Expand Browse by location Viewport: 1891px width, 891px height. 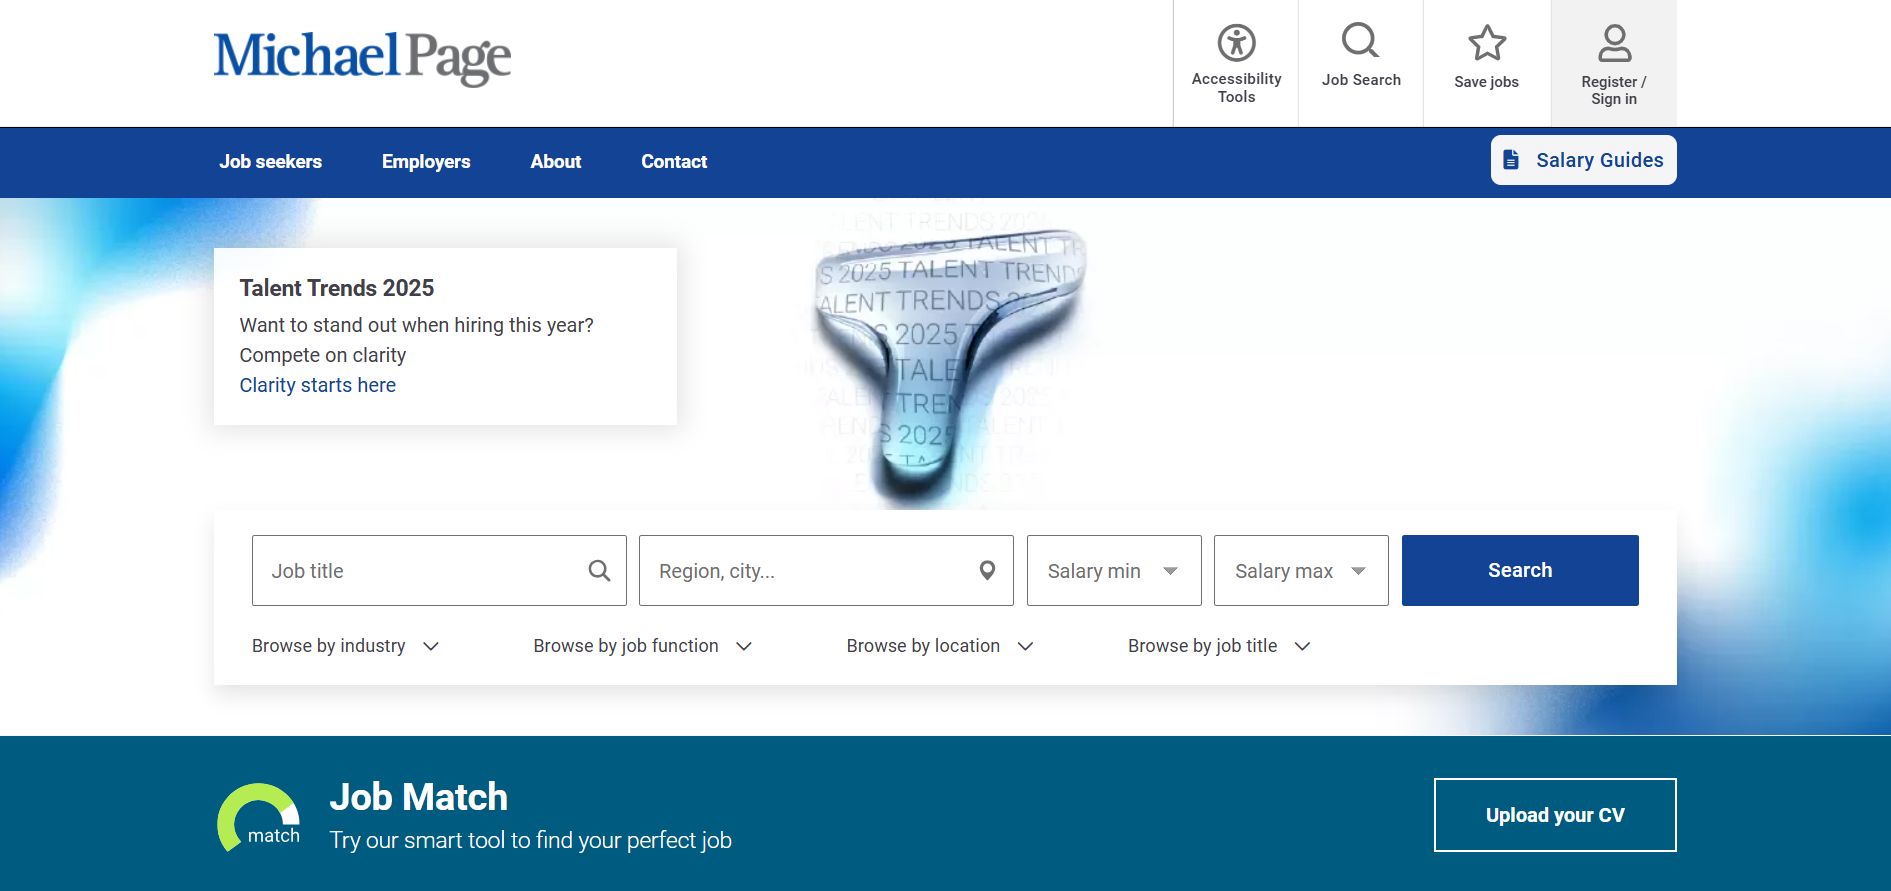(x=939, y=646)
